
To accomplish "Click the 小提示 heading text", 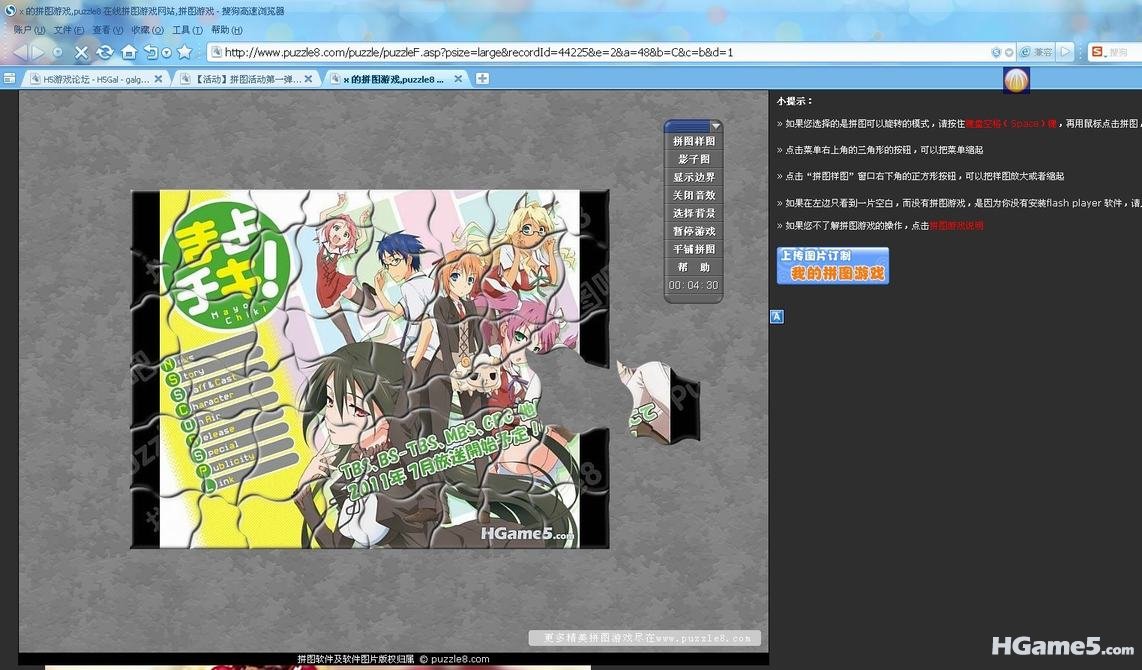I will [x=795, y=101].
